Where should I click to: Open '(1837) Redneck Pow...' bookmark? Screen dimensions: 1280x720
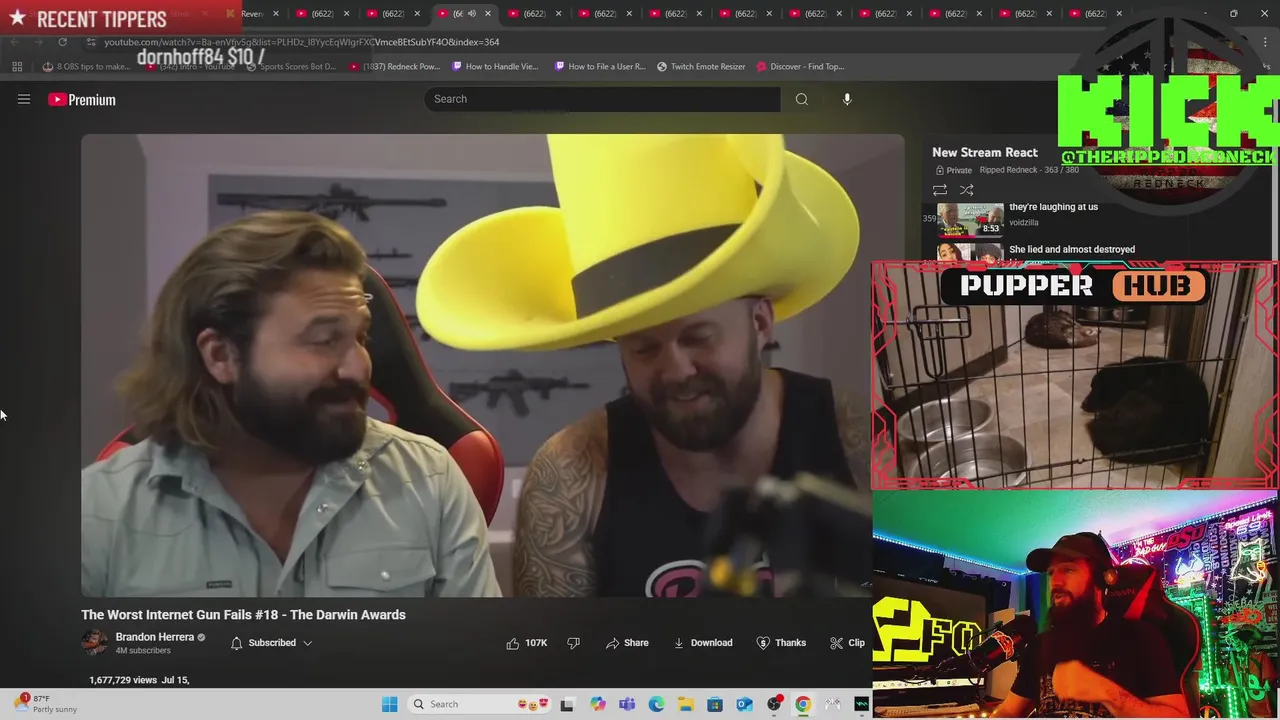(x=395, y=67)
